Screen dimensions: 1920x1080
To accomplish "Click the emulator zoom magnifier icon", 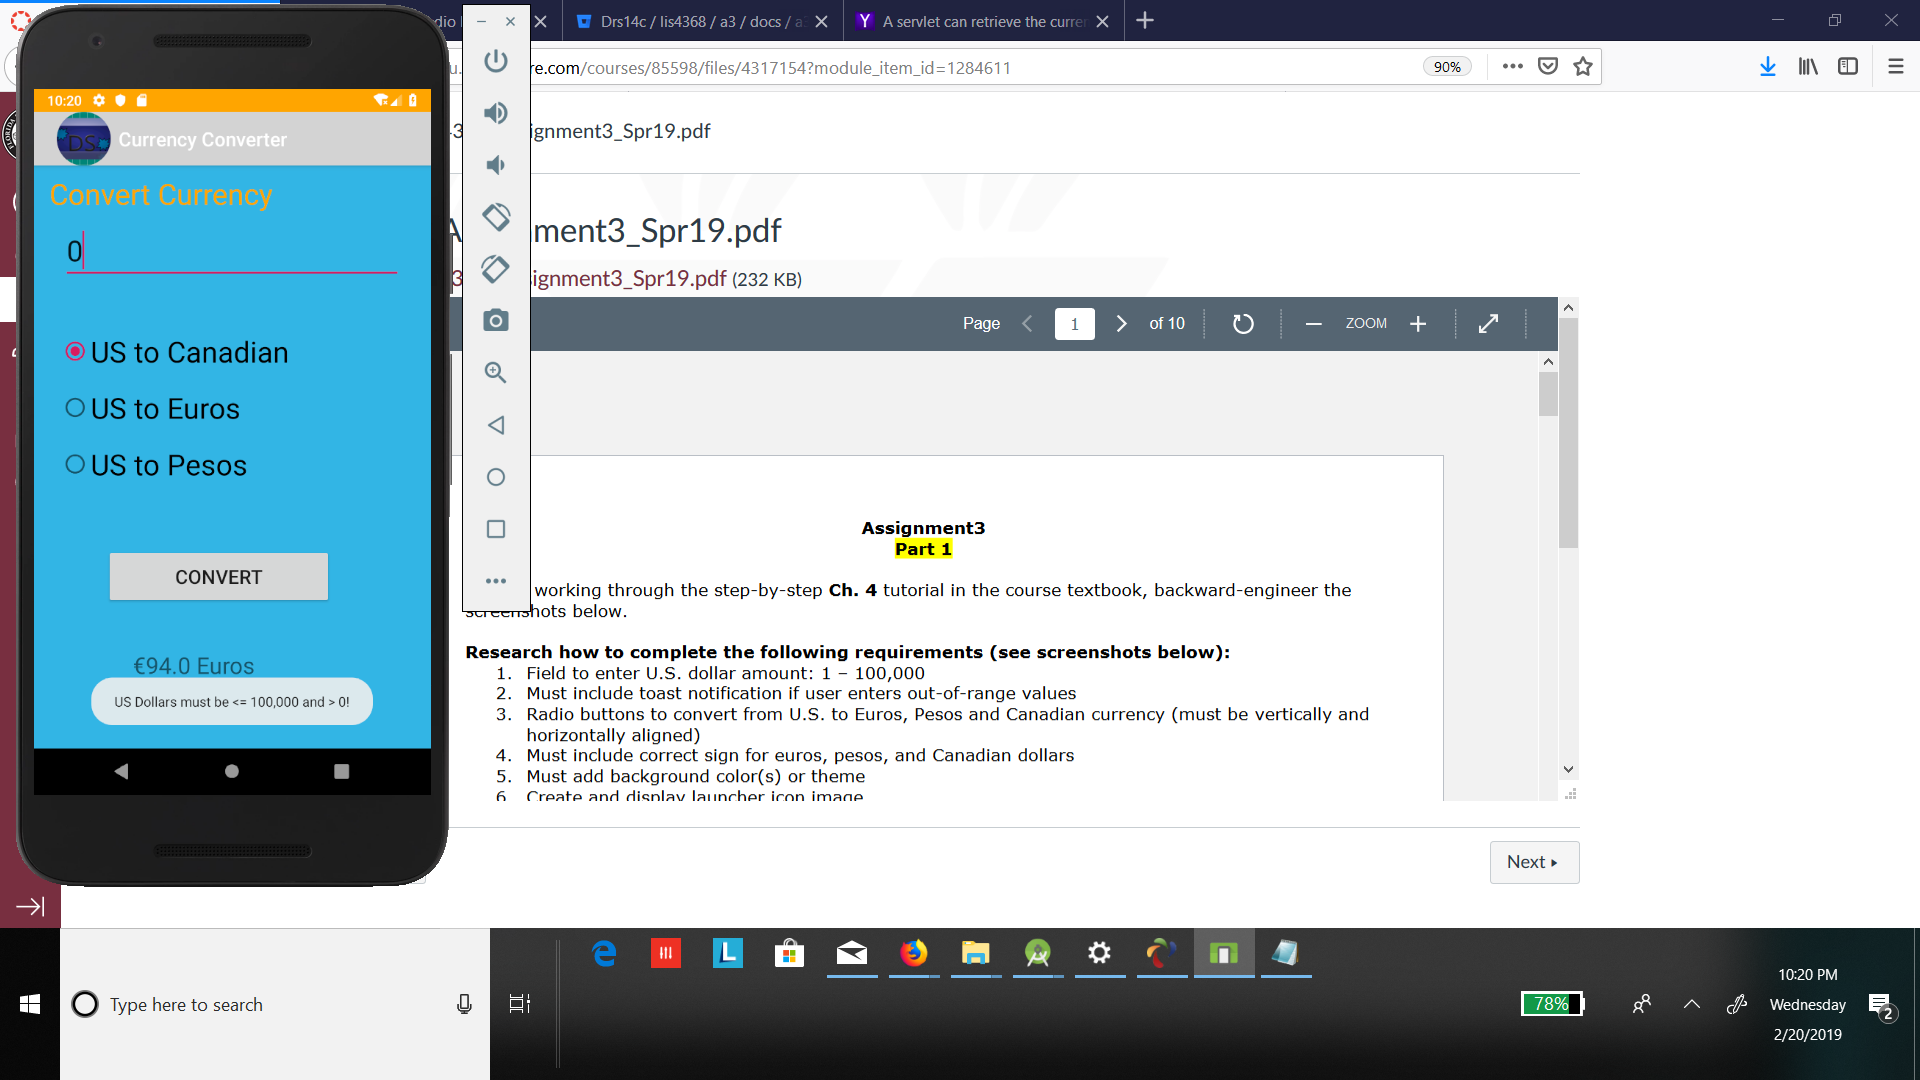I will [496, 373].
